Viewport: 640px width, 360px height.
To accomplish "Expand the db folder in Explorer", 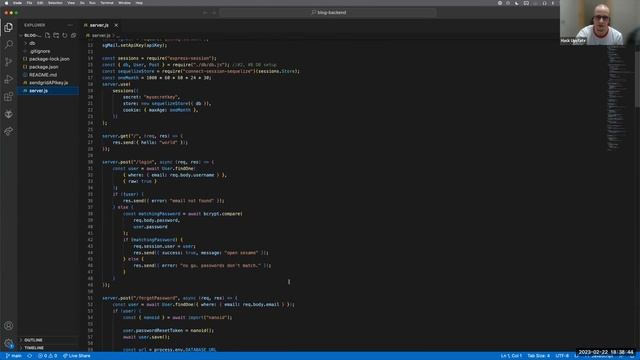I will click(x=32, y=43).
